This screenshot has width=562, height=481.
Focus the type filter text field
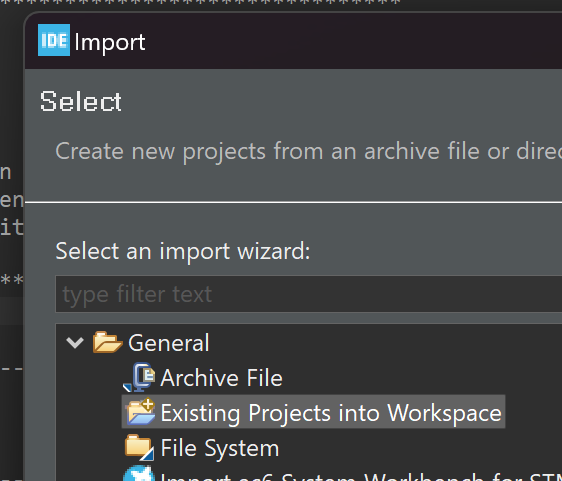coord(309,294)
